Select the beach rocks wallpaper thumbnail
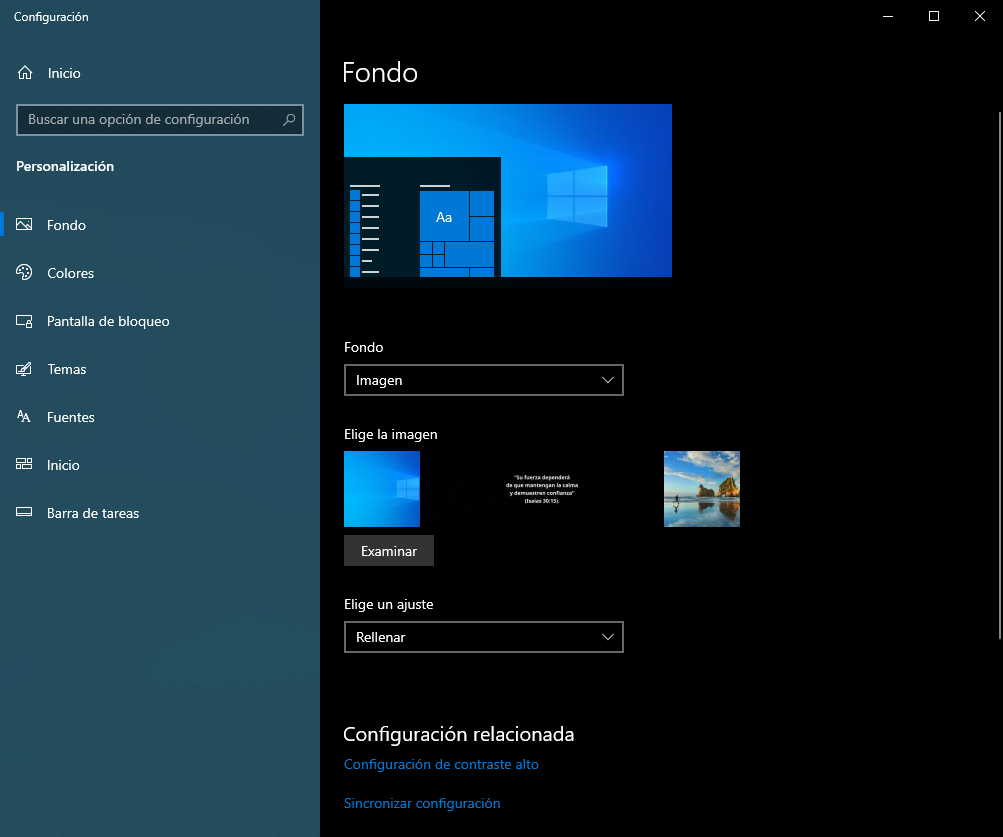Screen dimensions: 1003x837 click(x=702, y=489)
